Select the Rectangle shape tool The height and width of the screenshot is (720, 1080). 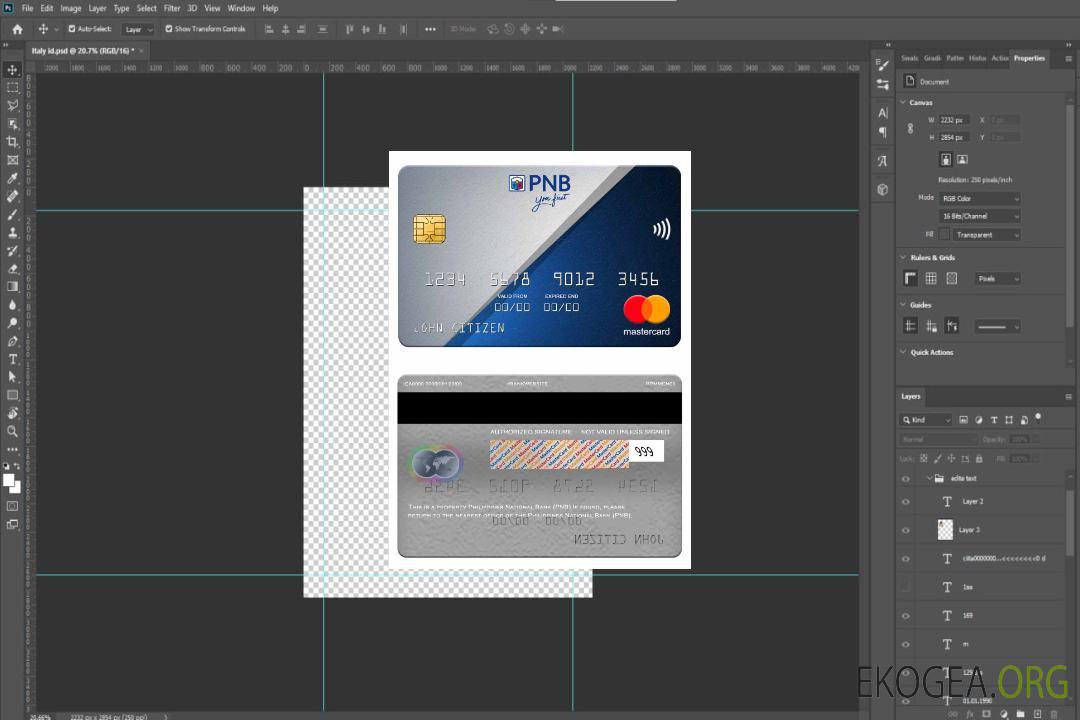[x=12, y=395]
